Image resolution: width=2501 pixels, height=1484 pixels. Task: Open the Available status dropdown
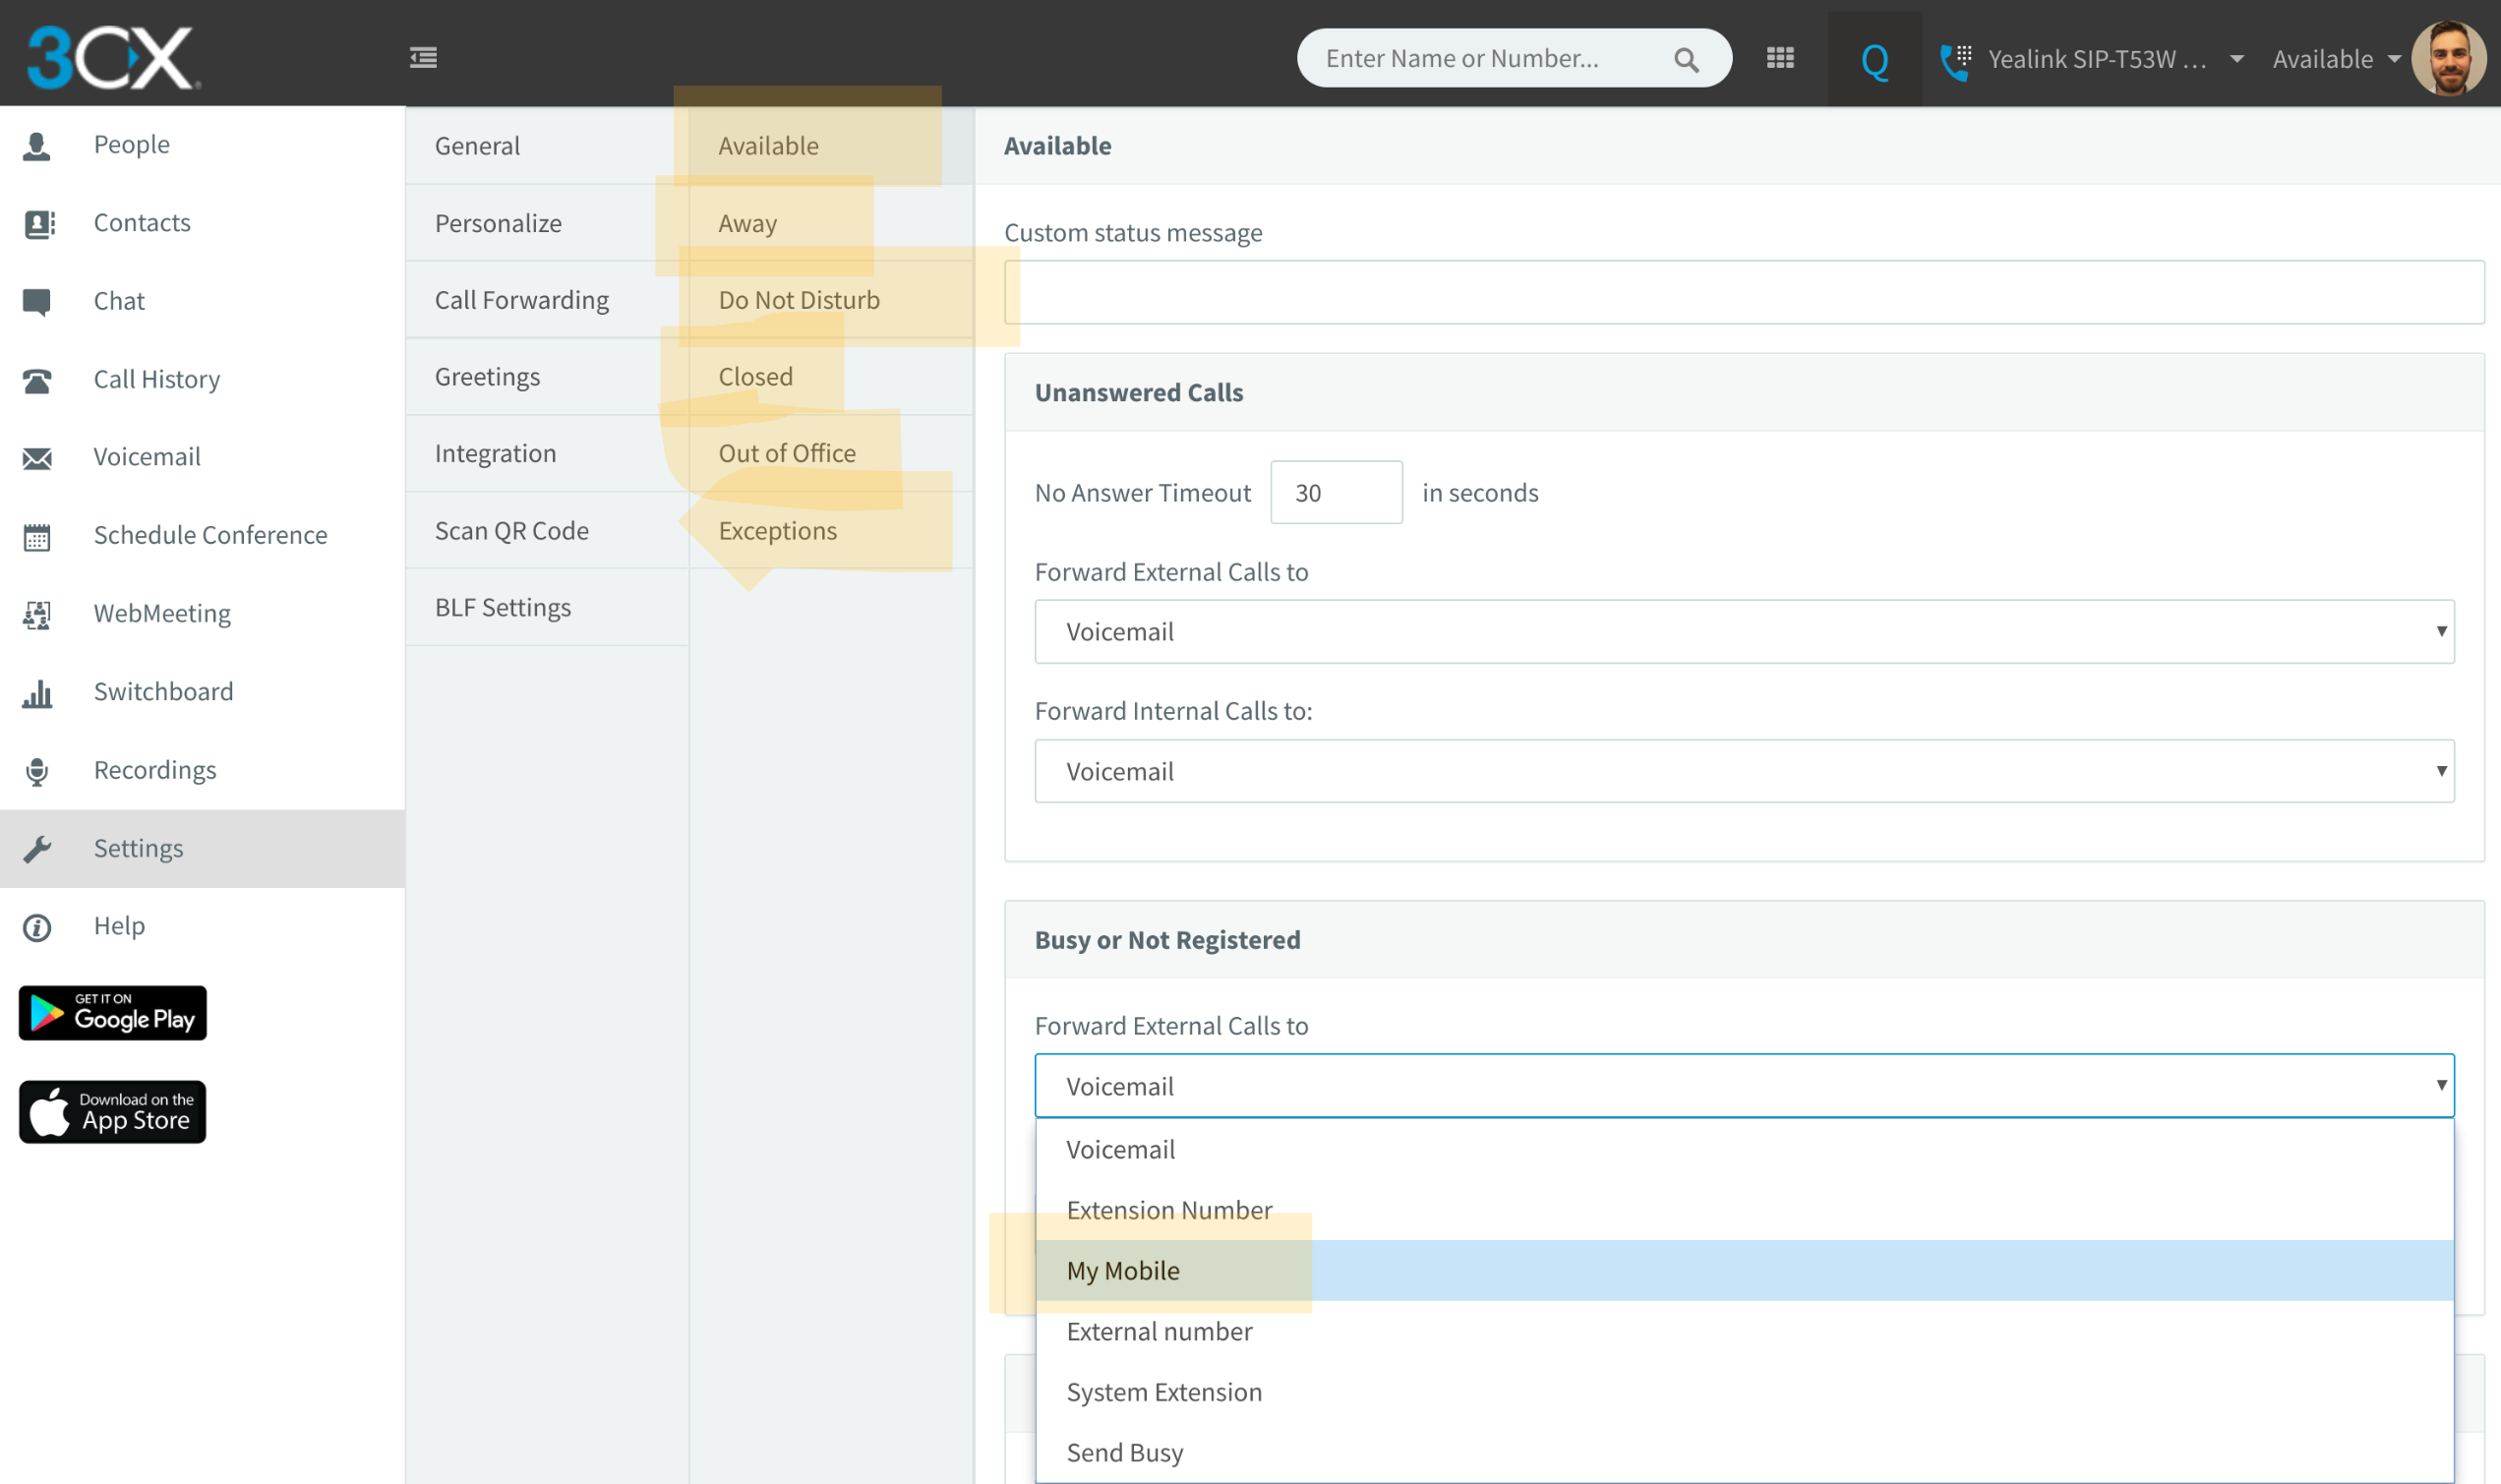(x=2335, y=59)
